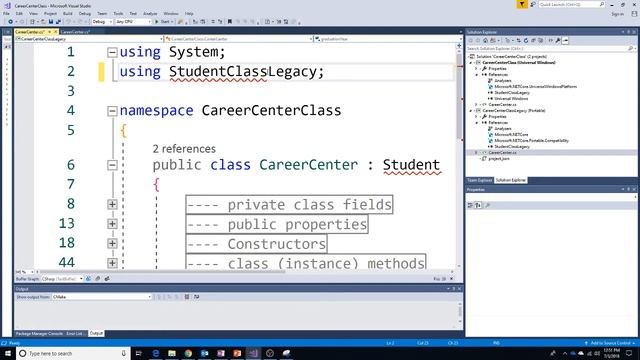Image resolution: width=640 pixels, height=360 pixels.
Task: Click the Clear All icon in Output toolbar
Action: tap(187, 297)
